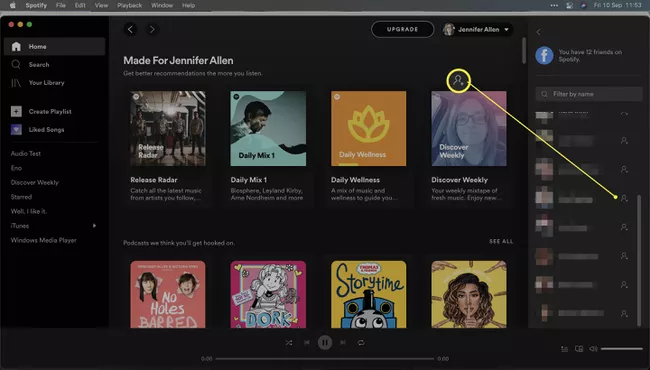Click the Facebook logo icon
This screenshot has width=650, height=370.
click(x=544, y=55)
